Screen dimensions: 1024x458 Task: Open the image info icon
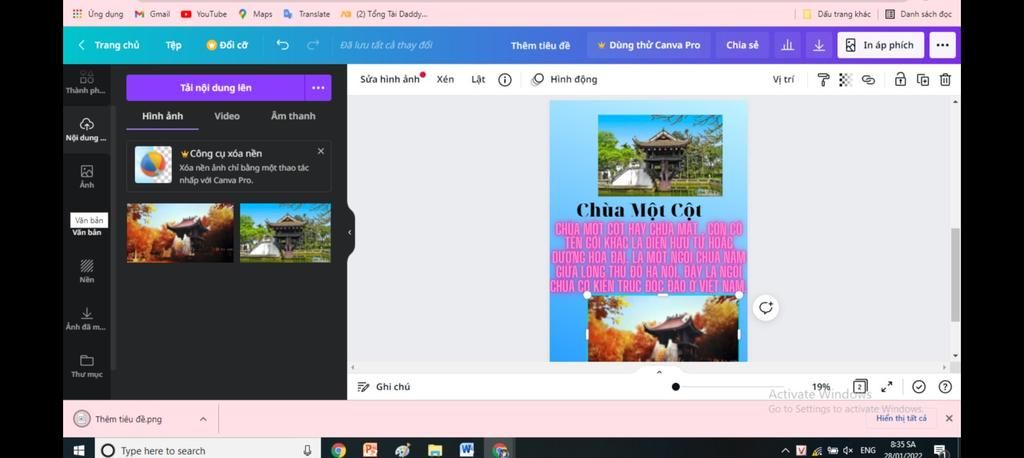(505, 80)
